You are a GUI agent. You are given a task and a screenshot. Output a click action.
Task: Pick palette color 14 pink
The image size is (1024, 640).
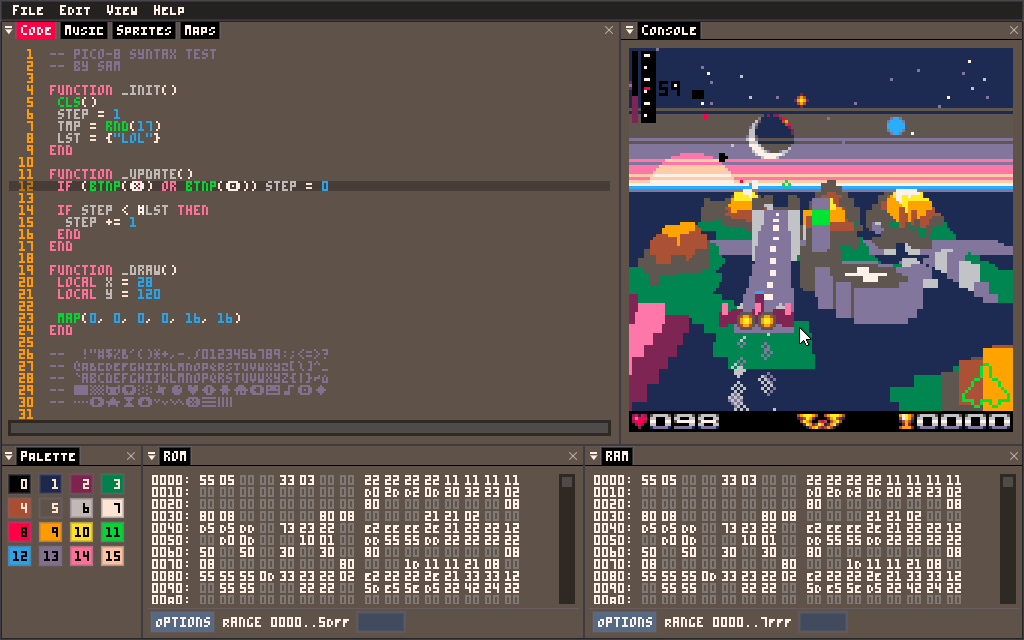coord(82,556)
